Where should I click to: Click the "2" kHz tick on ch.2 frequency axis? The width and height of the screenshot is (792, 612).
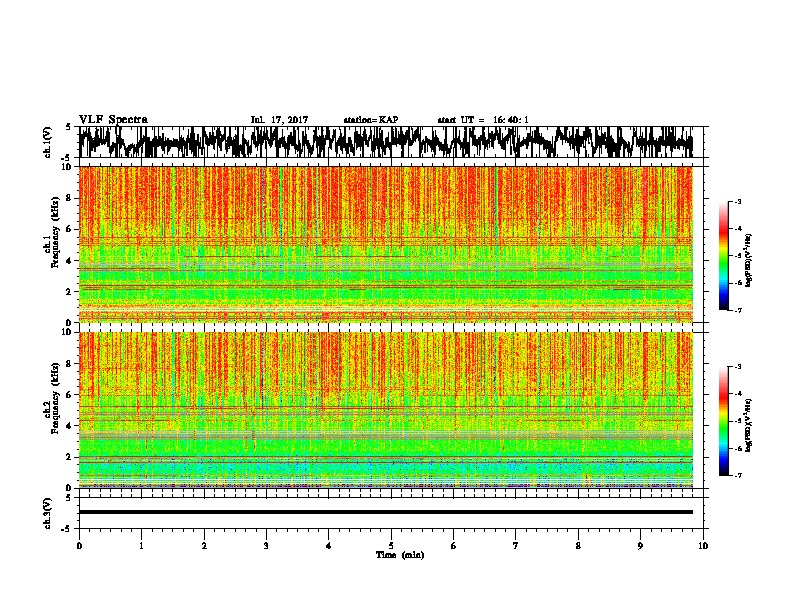(x=70, y=457)
